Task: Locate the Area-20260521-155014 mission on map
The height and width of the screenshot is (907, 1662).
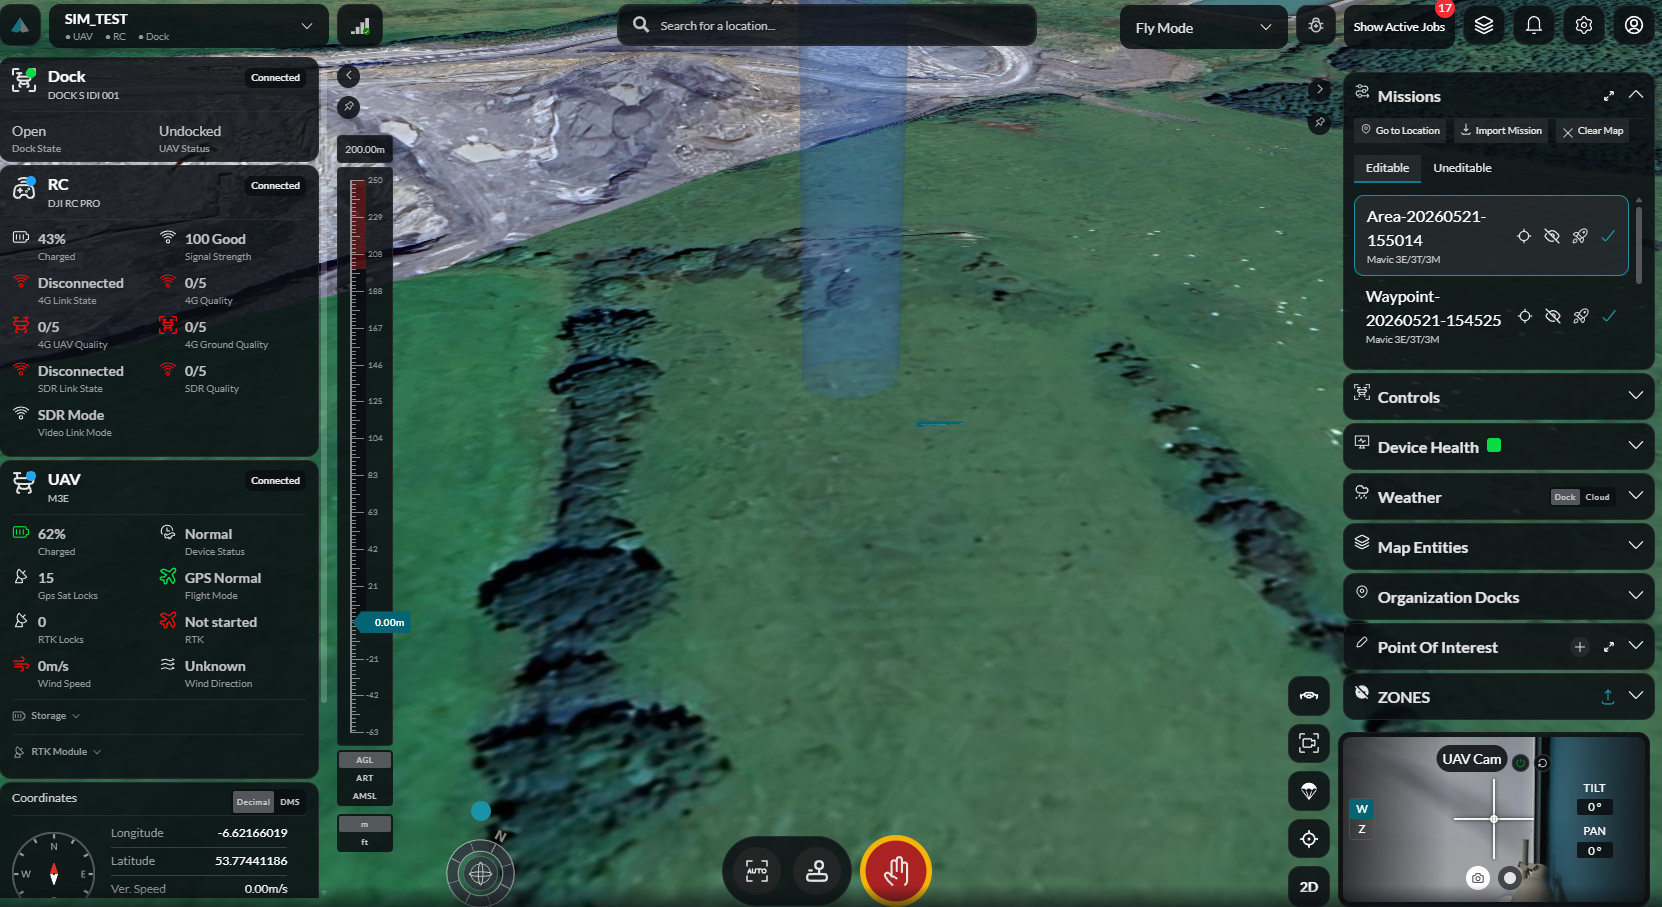Action: (x=1524, y=236)
